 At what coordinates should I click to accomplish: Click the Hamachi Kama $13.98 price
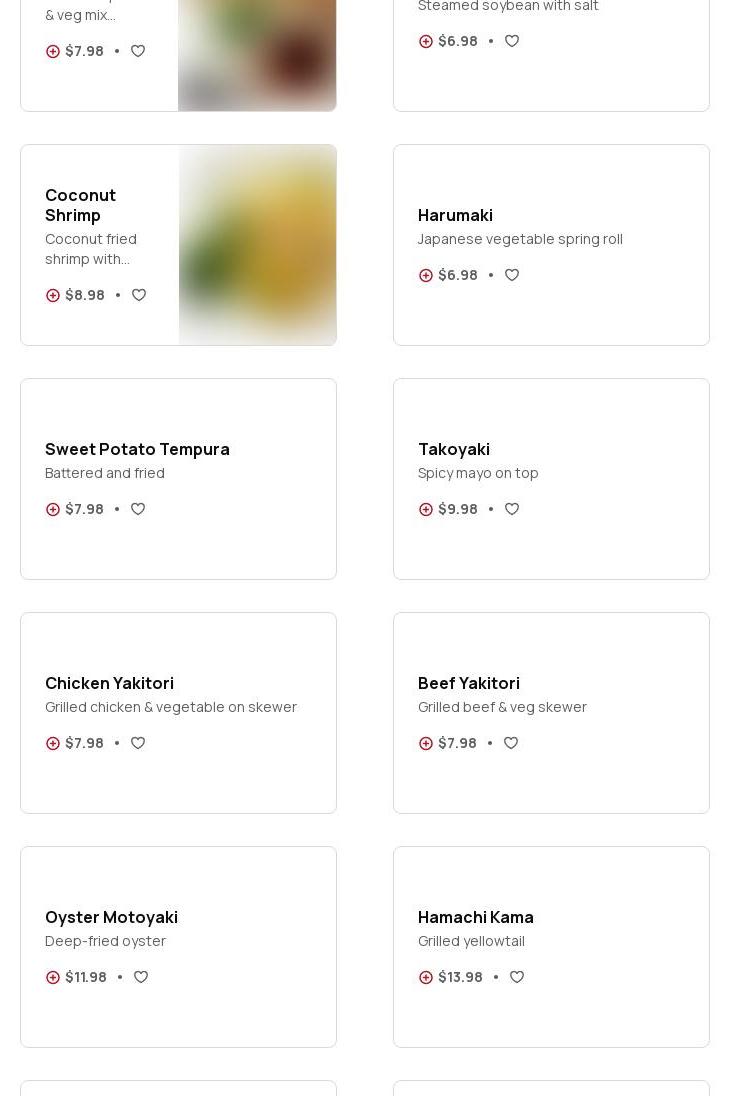point(460,977)
